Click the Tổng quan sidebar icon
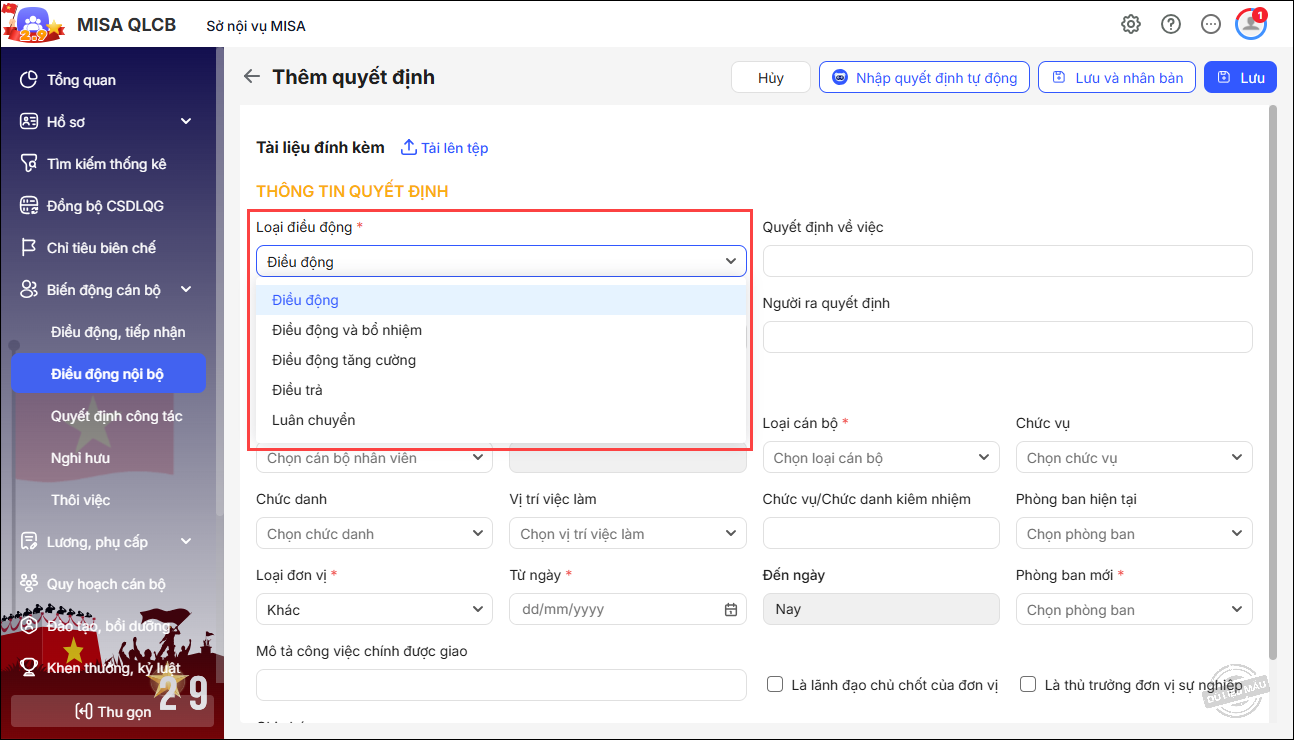Image resolution: width=1294 pixels, height=740 pixels. (29, 80)
